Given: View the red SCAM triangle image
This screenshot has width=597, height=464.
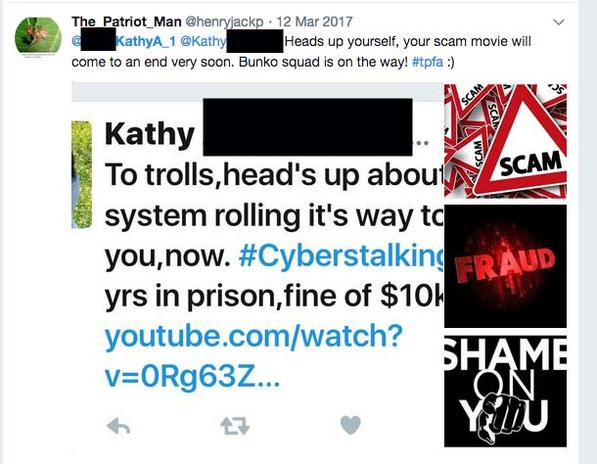Looking at the screenshot, I should [x=505, y=141].
